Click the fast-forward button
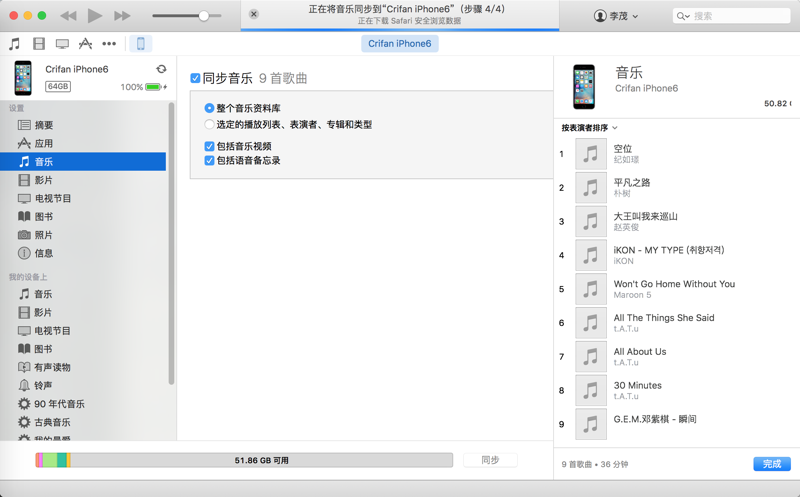 tap(122, 16)
